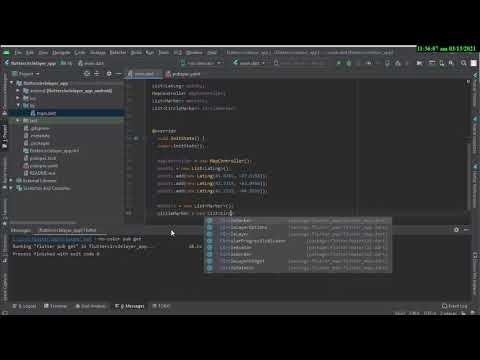Open Terminal tool window
480x360 pixels.
click(56, 306)
